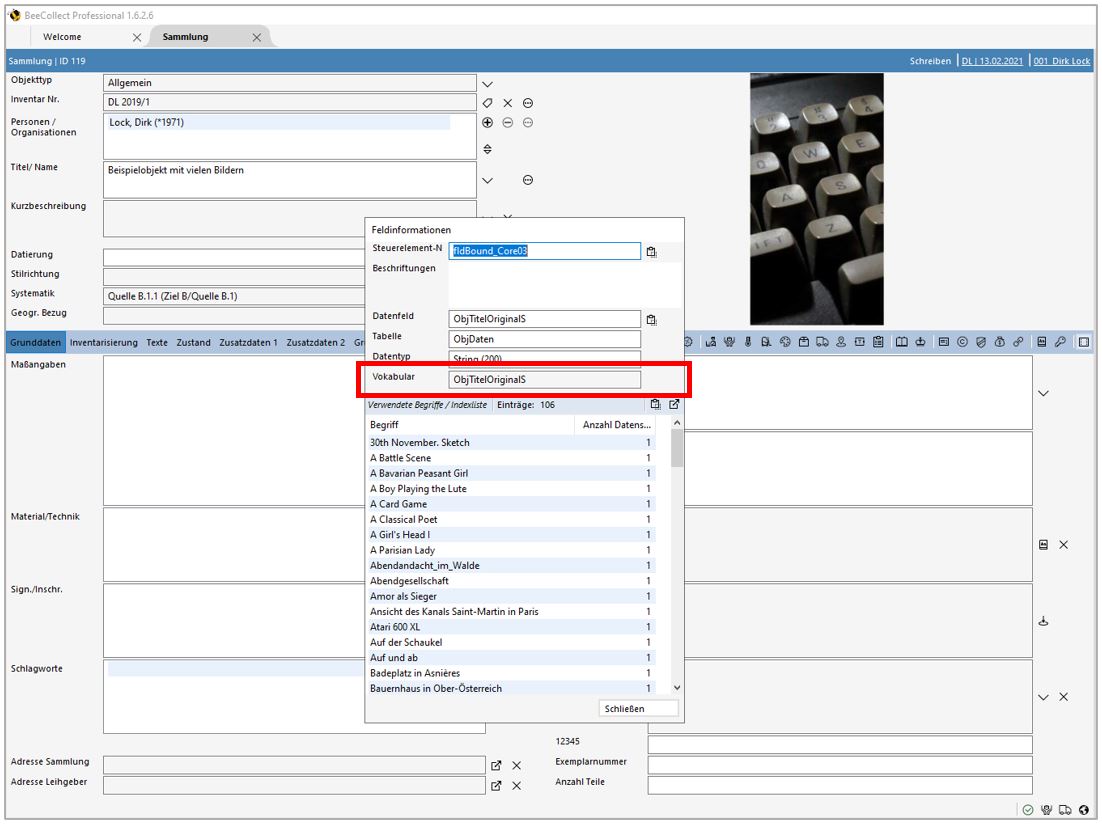Expand the Schlagworte dropdown chevron
1102x824 pixels.
point(1043,697)
